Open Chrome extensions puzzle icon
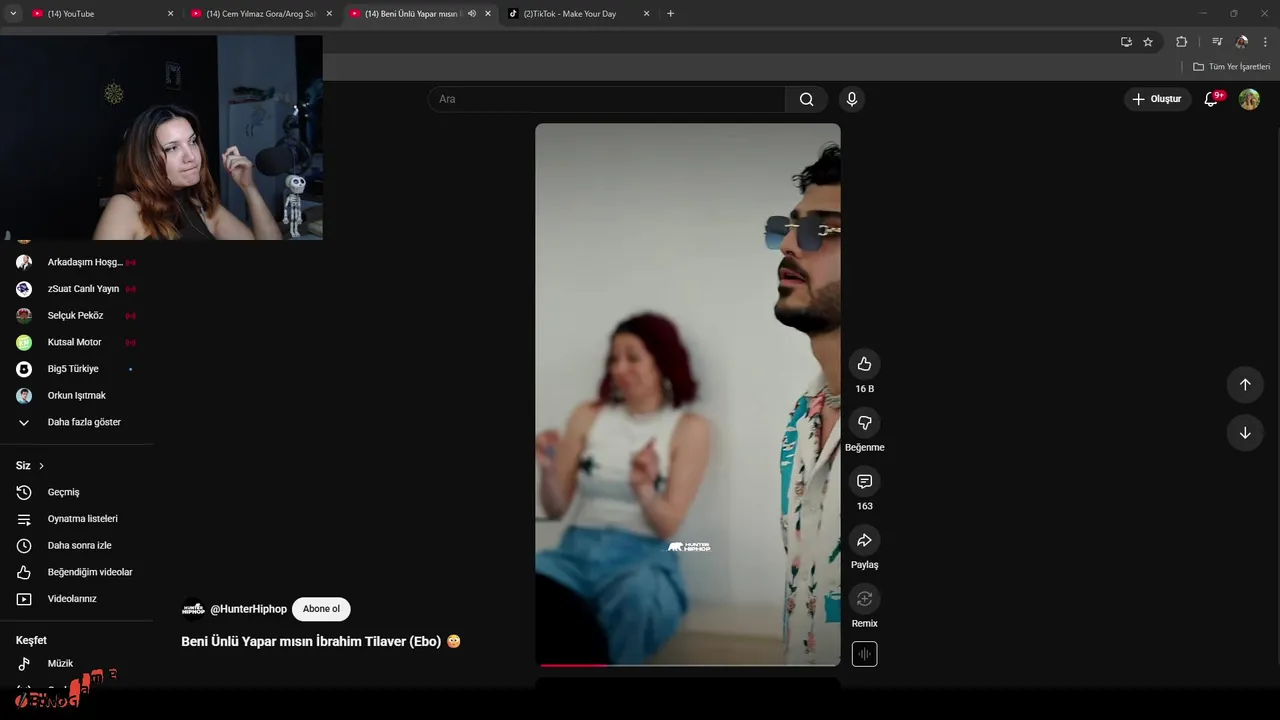 1181,42
